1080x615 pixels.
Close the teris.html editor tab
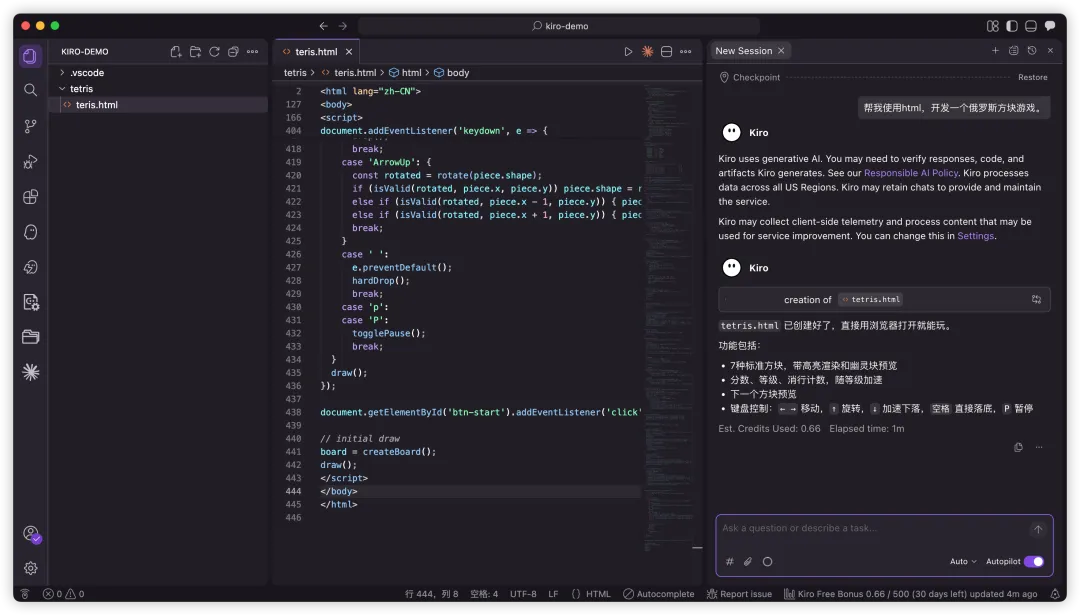(349, 52)
